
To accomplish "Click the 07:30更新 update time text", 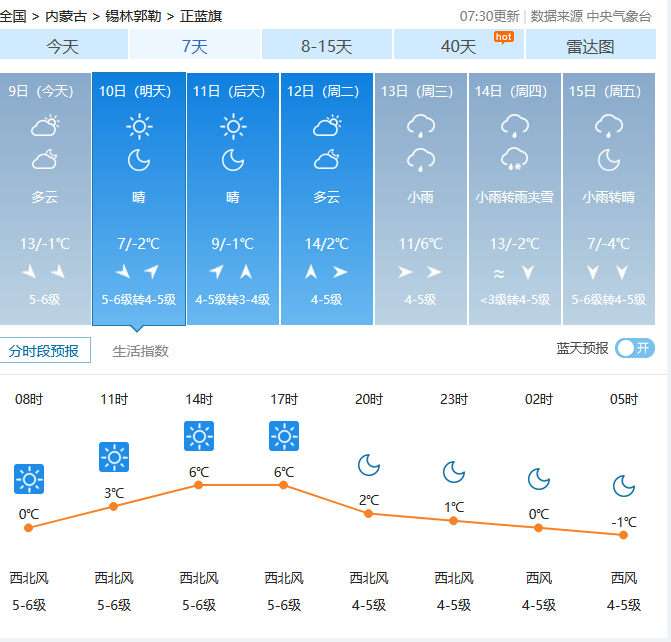I will (x=490, y=16).
